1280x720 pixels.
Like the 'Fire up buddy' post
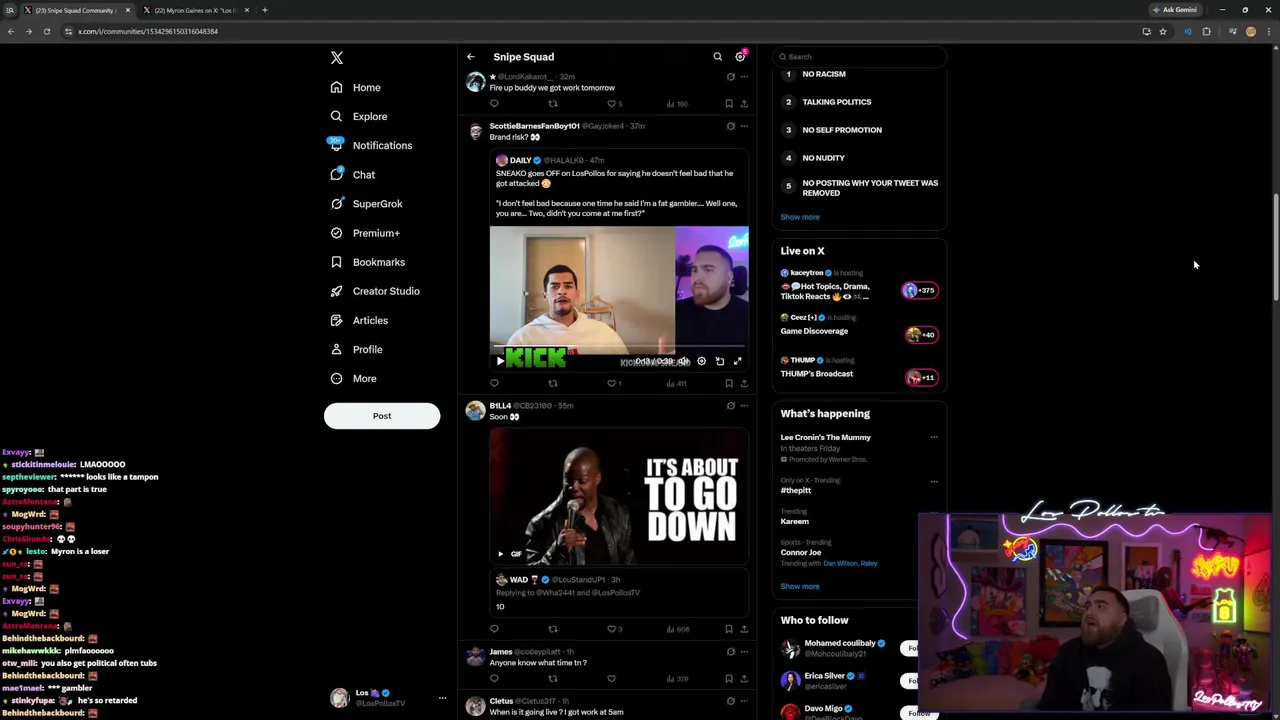tap(612, 104)
